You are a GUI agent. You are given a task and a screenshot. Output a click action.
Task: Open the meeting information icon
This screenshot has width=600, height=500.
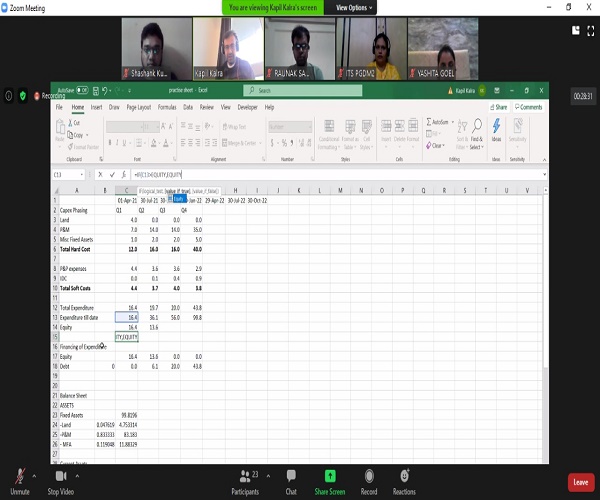coord(8,96)
